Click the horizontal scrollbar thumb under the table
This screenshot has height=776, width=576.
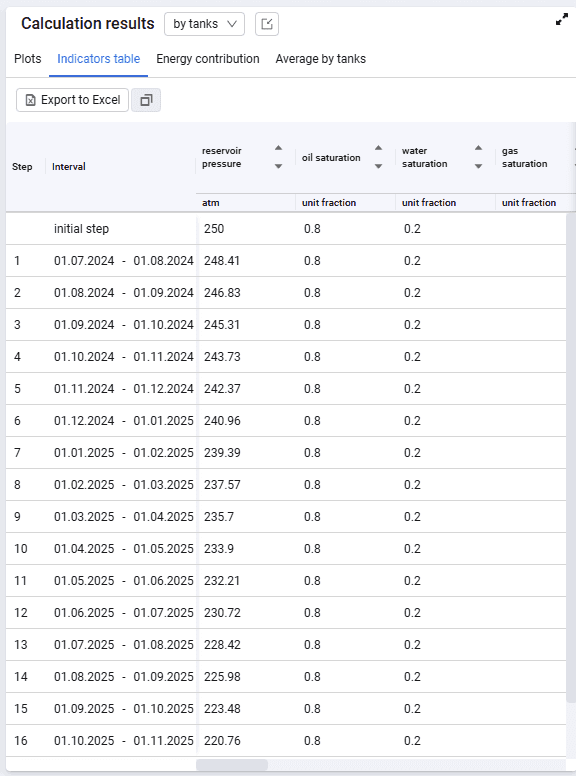click(232, 765)
